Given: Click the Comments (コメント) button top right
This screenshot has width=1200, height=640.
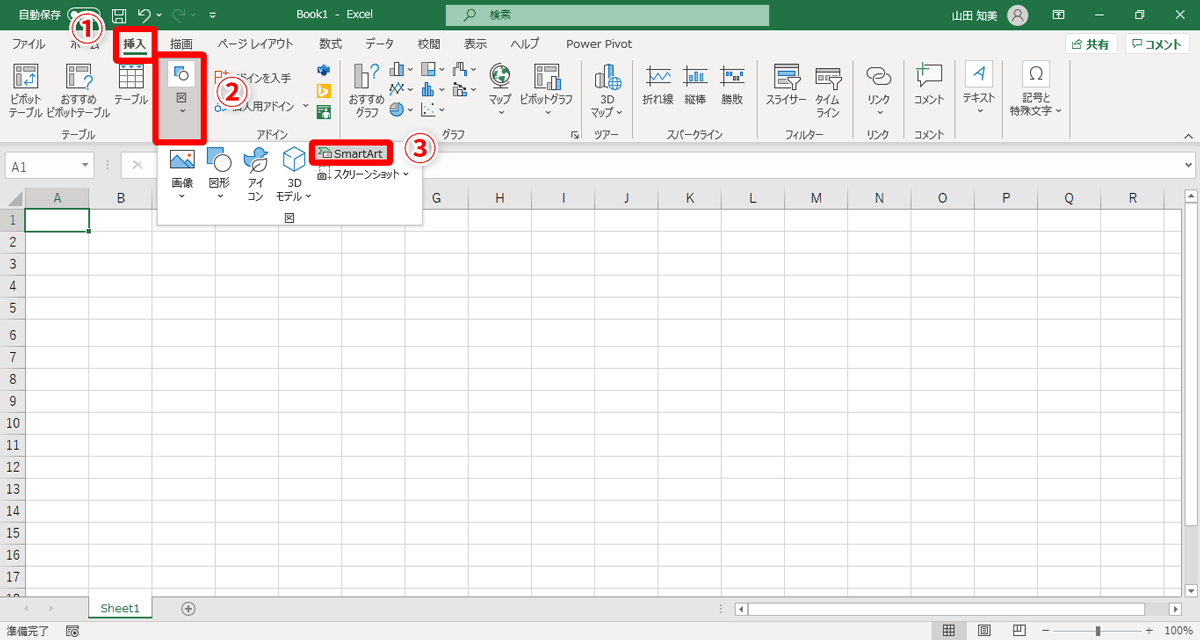Looking at the screenshot, I should [x=1157, y=44].
